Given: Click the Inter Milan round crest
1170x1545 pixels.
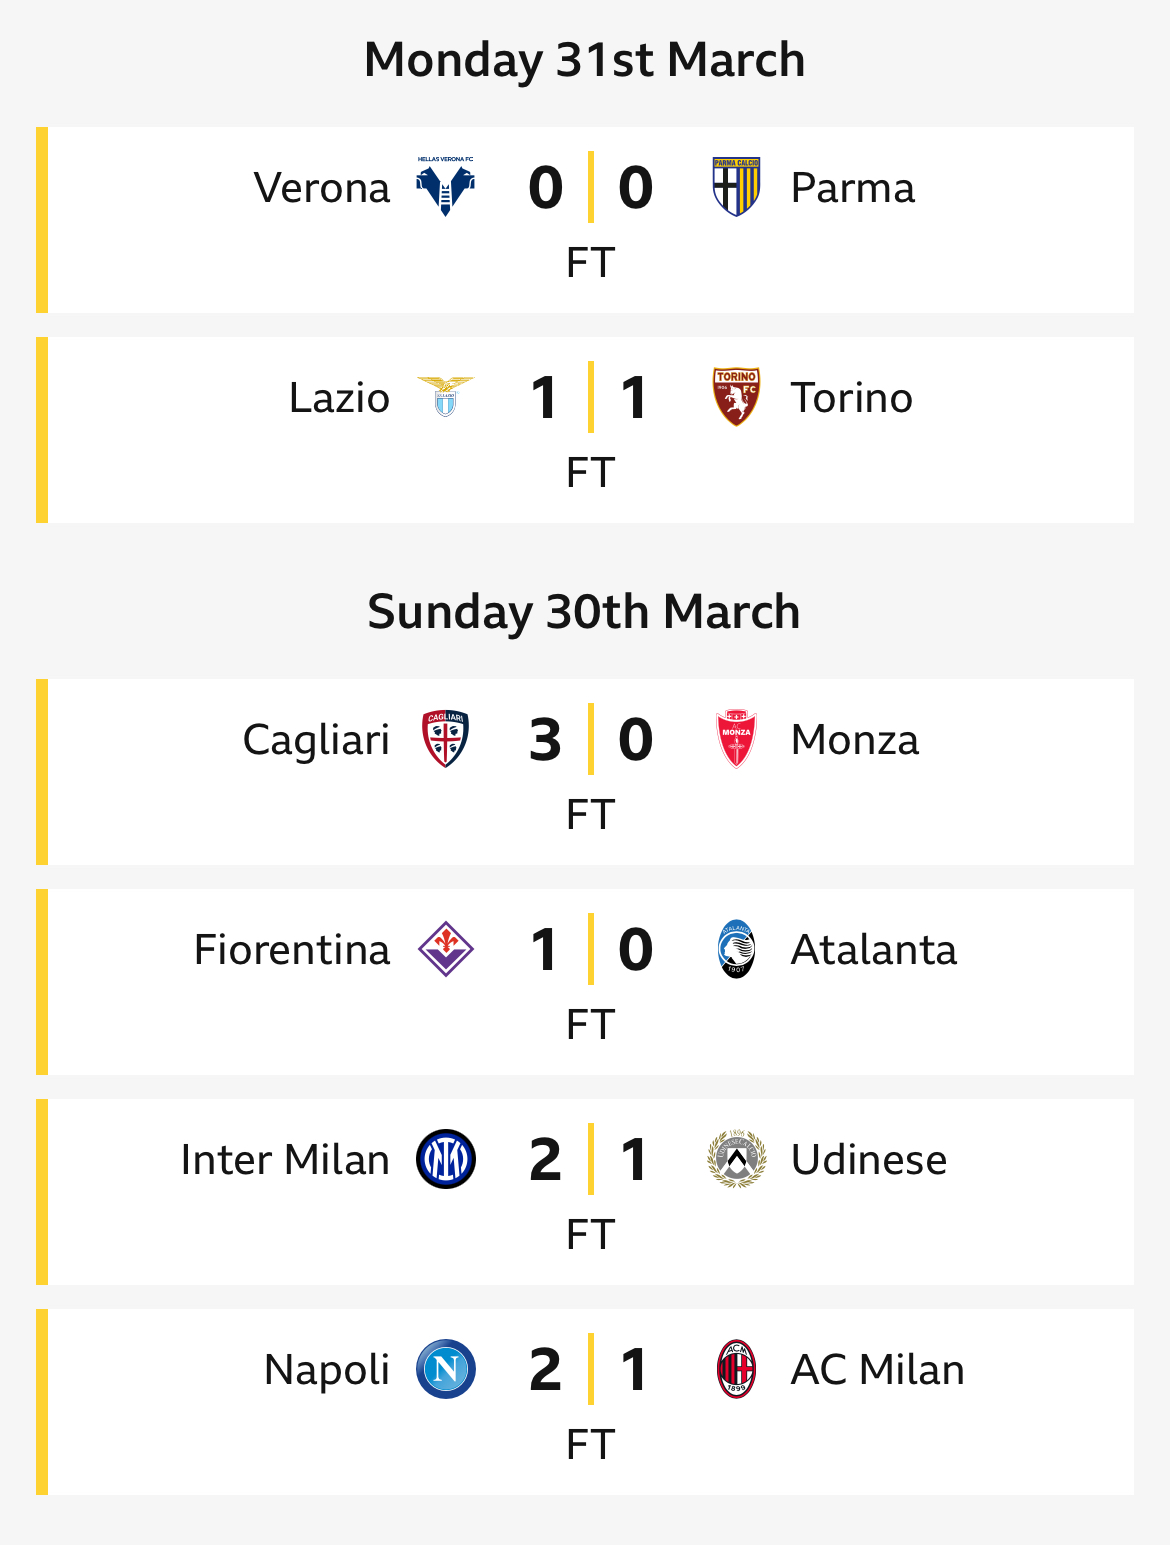Looking at the screenshot, I should (x=445, y=1159).
